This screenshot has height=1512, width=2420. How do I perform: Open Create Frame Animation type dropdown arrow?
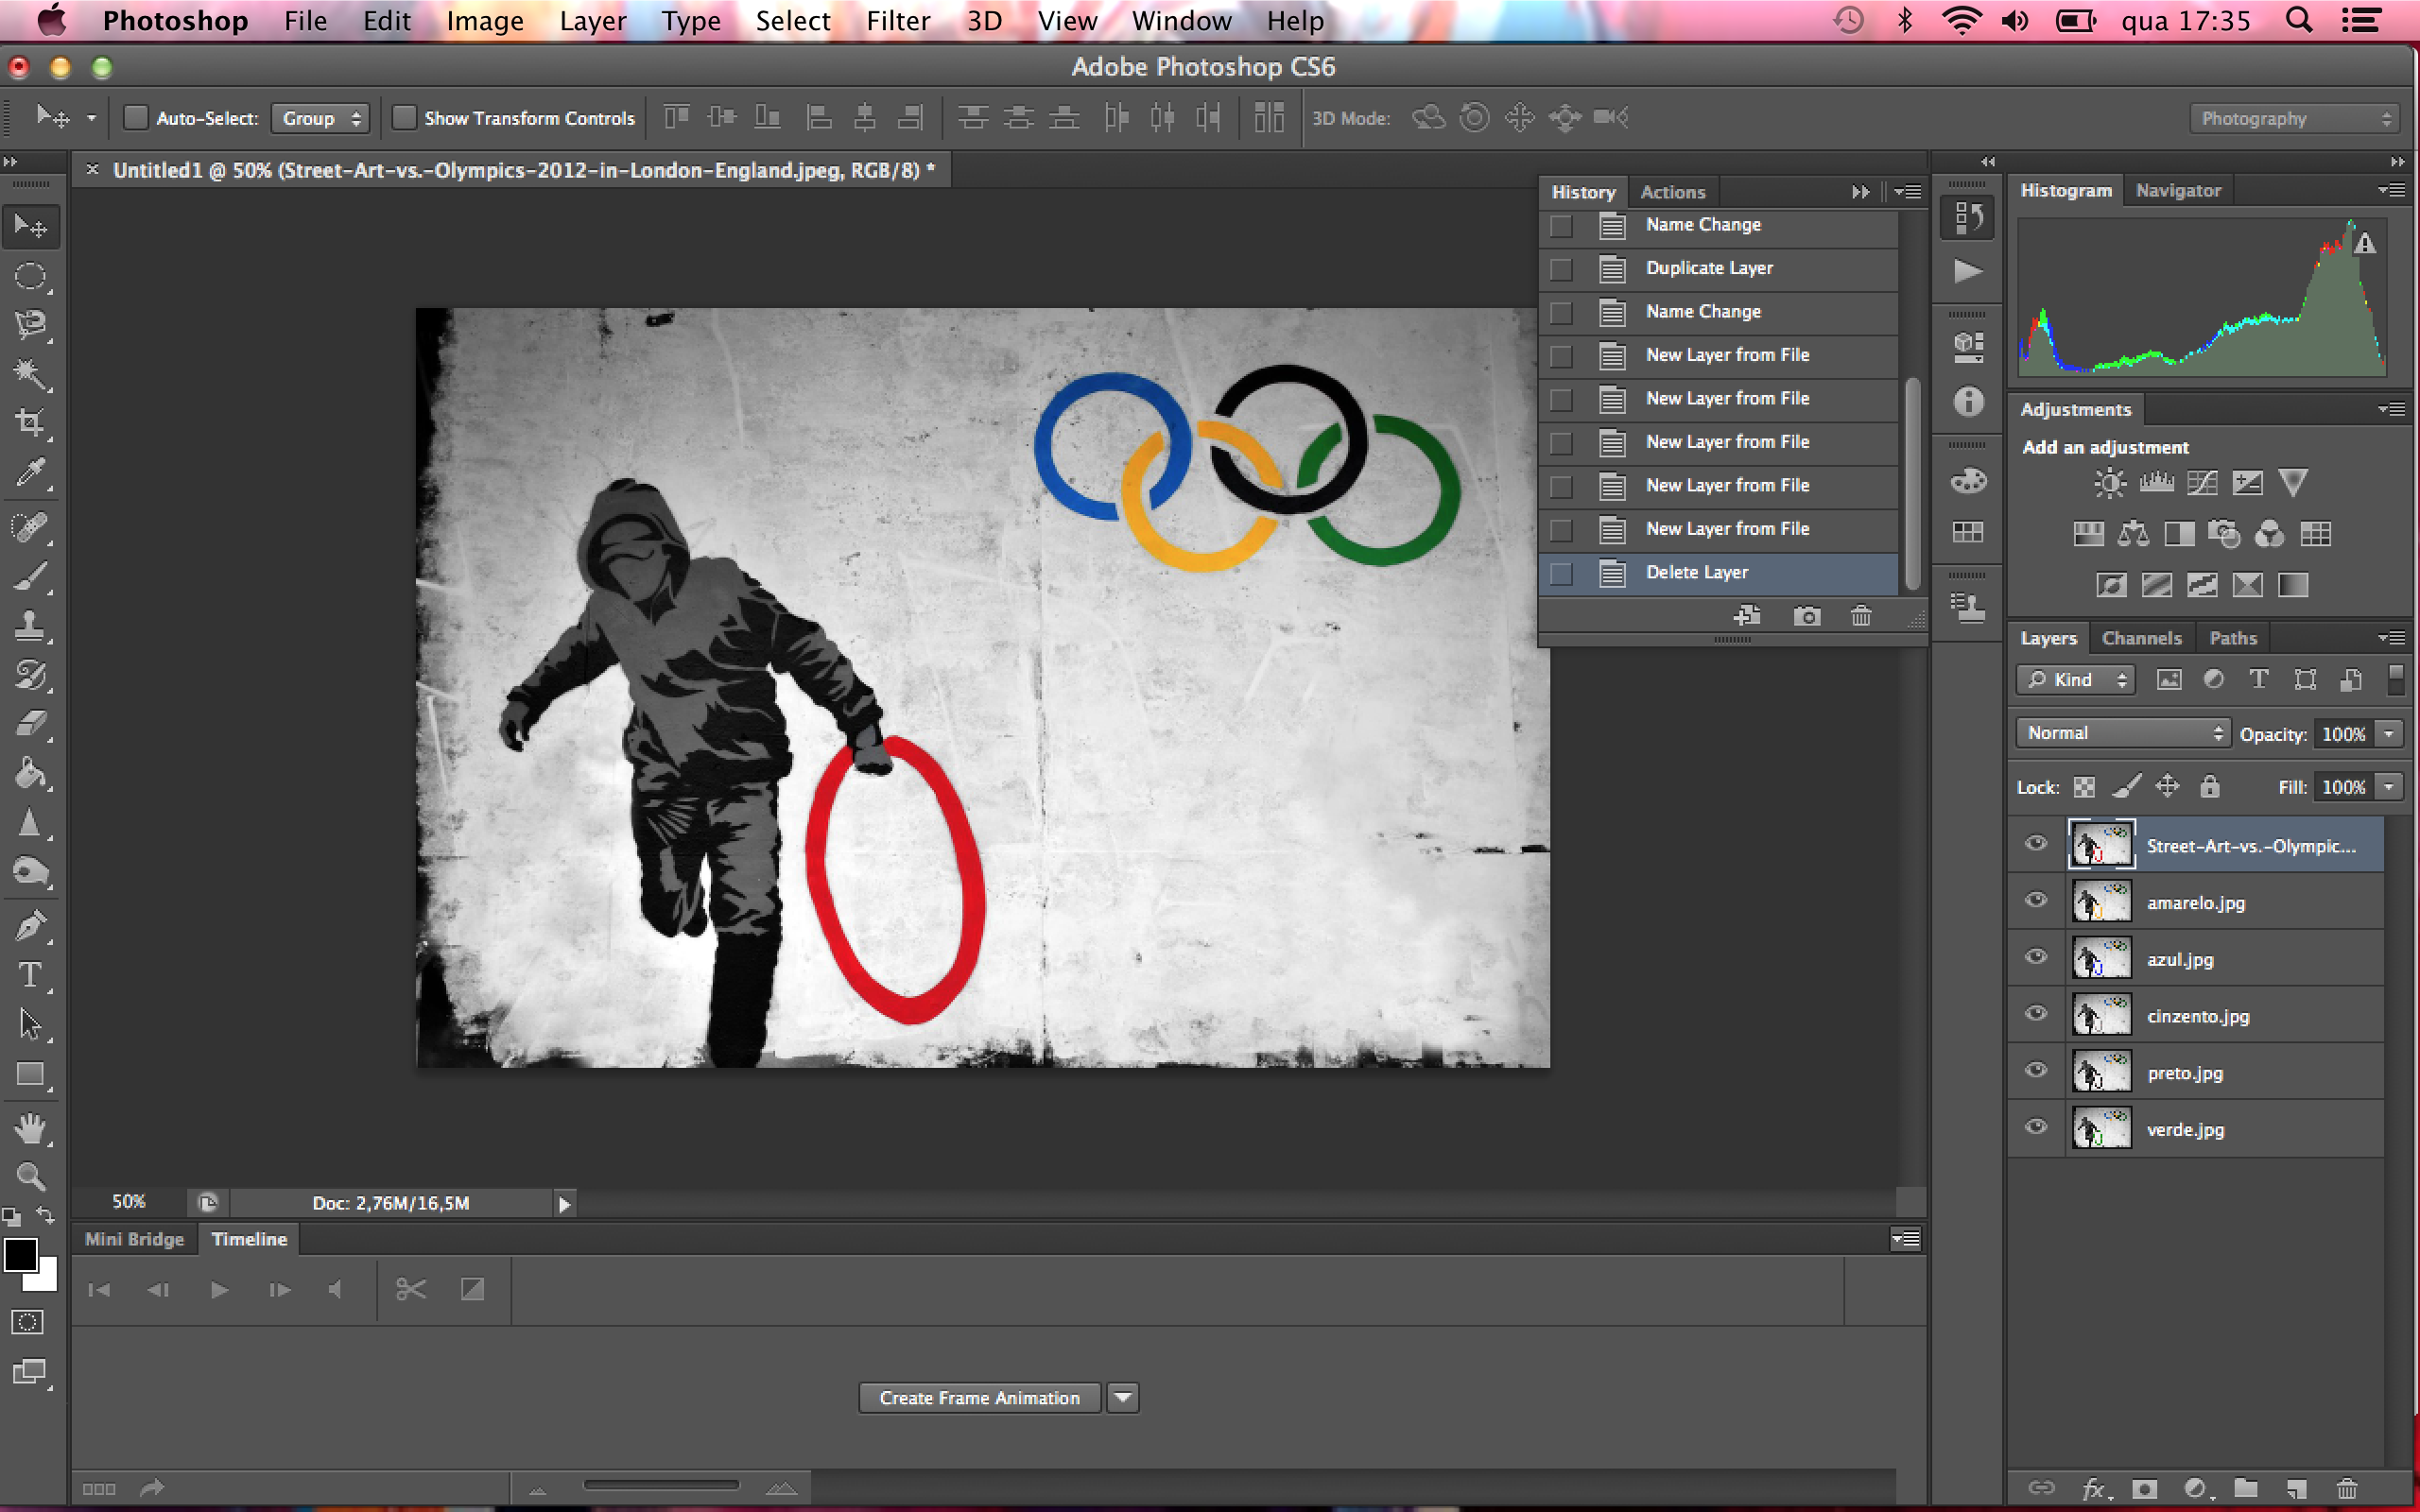click(x=1123, y=1397)
